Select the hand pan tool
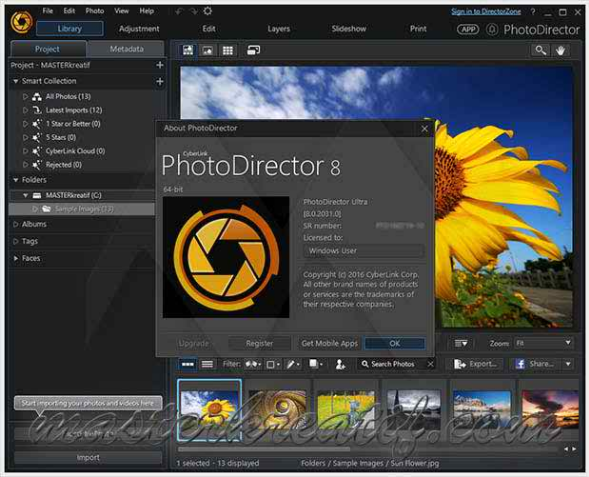The image size is (589, 477). (x=560, y=50)
